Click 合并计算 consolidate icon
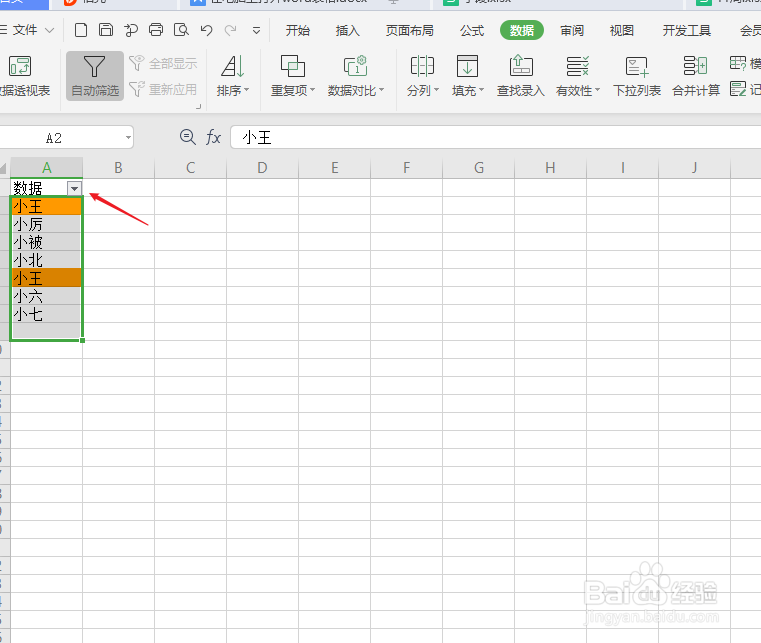The image size is (761, 643). pos(696,77)
